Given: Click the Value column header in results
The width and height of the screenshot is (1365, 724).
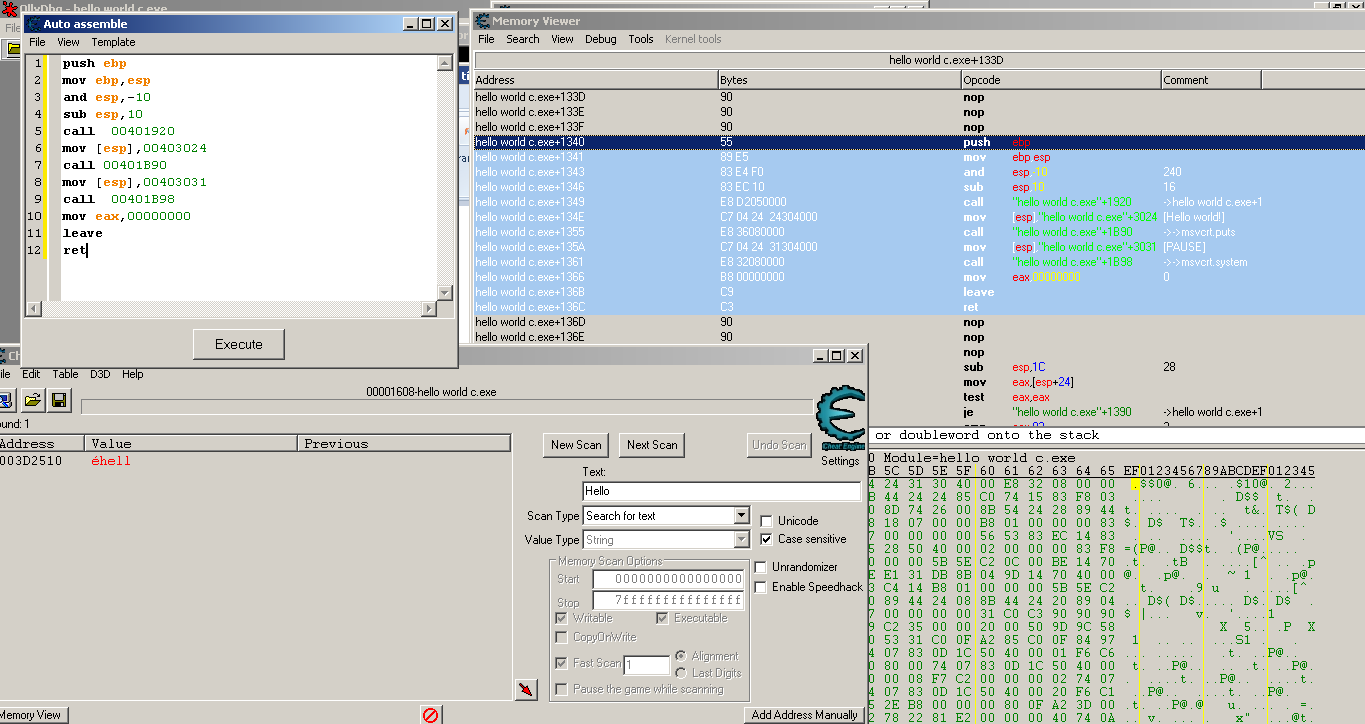Looking at the screenshot, I should point(193,444).
